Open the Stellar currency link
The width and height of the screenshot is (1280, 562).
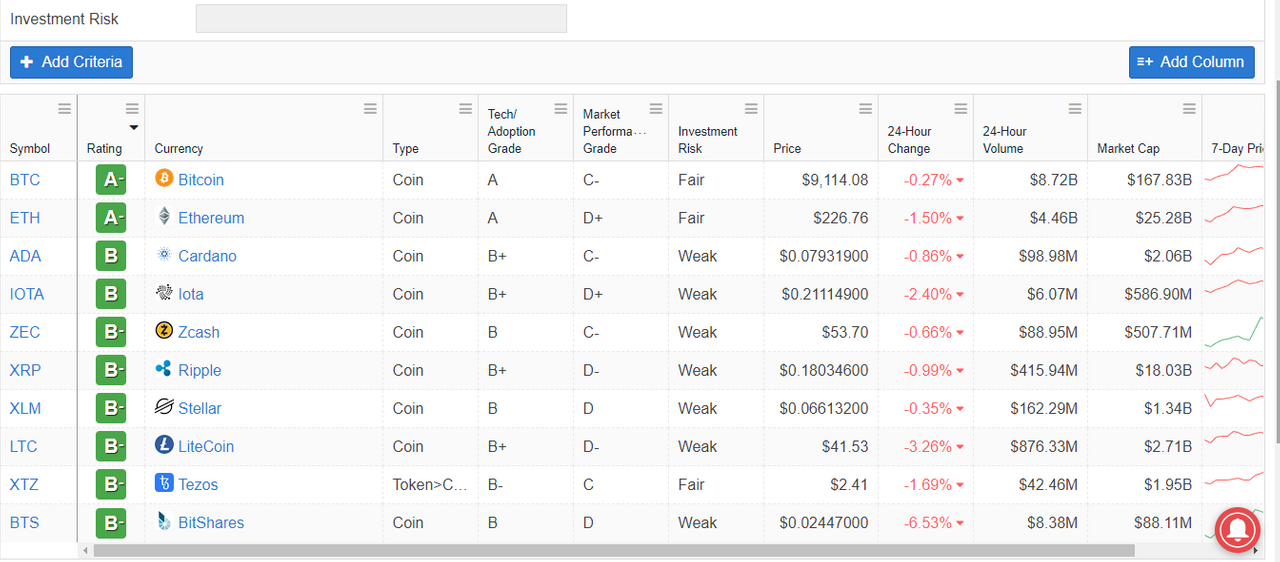coord(200,408)
